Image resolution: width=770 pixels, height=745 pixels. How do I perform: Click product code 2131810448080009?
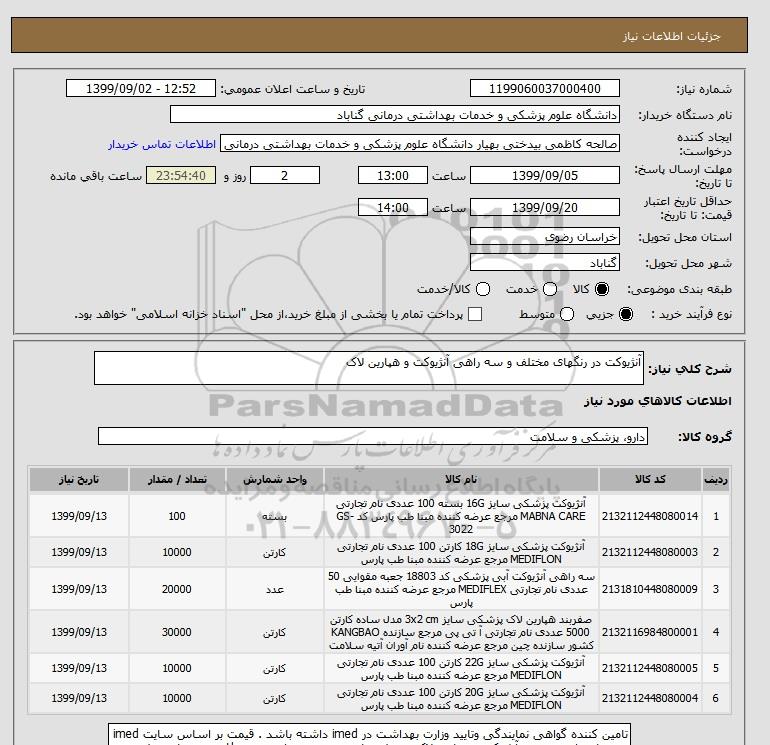(650, 589)
